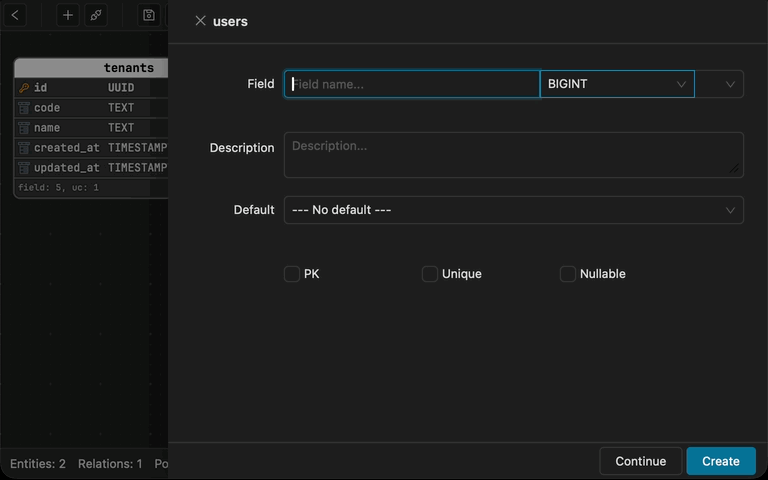Click Relations: 1 in status bar
This screenshot has width=768, height=480.
pyautogui.click(x=110, y=464)
